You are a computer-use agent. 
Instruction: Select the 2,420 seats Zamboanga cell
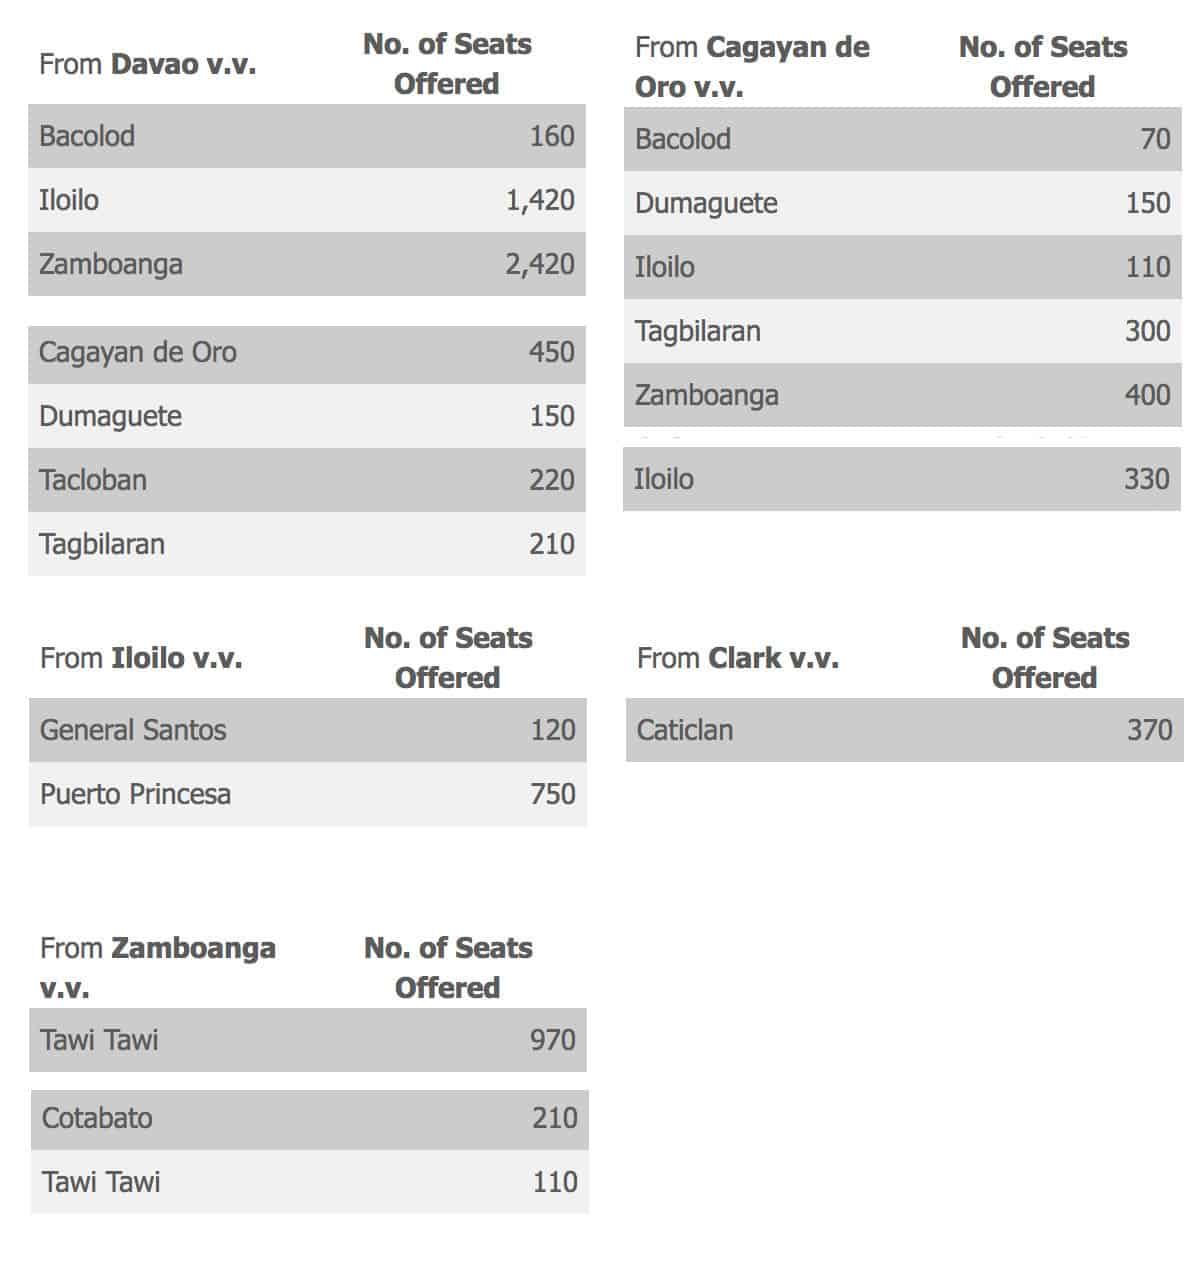tap(540, 264)
